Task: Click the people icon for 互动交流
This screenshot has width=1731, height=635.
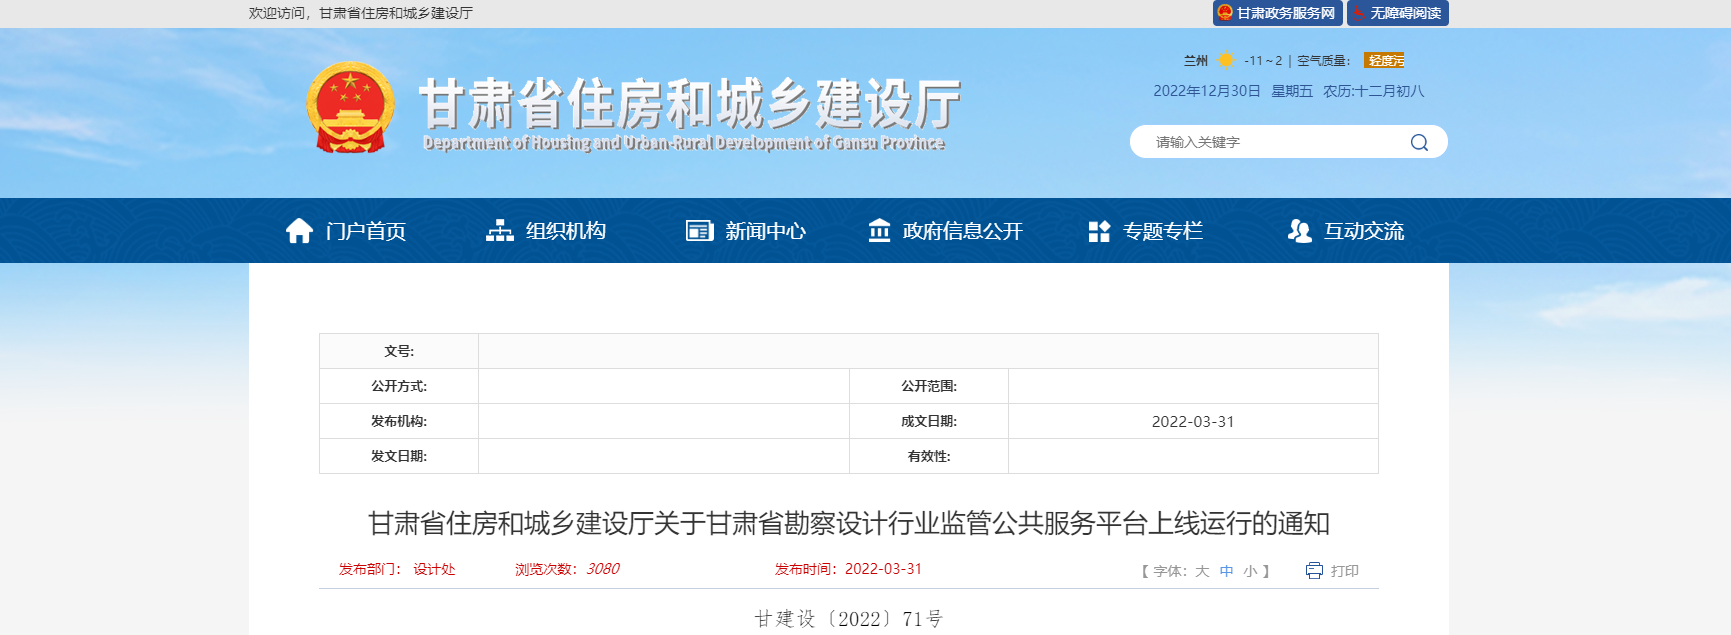Action: pos(1299,231)
